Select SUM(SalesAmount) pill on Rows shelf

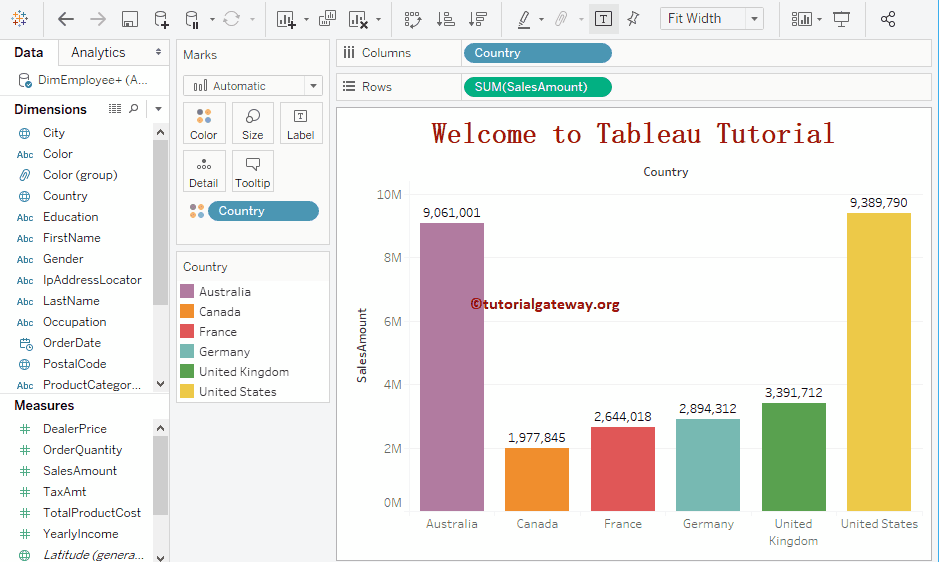point(538,87)
